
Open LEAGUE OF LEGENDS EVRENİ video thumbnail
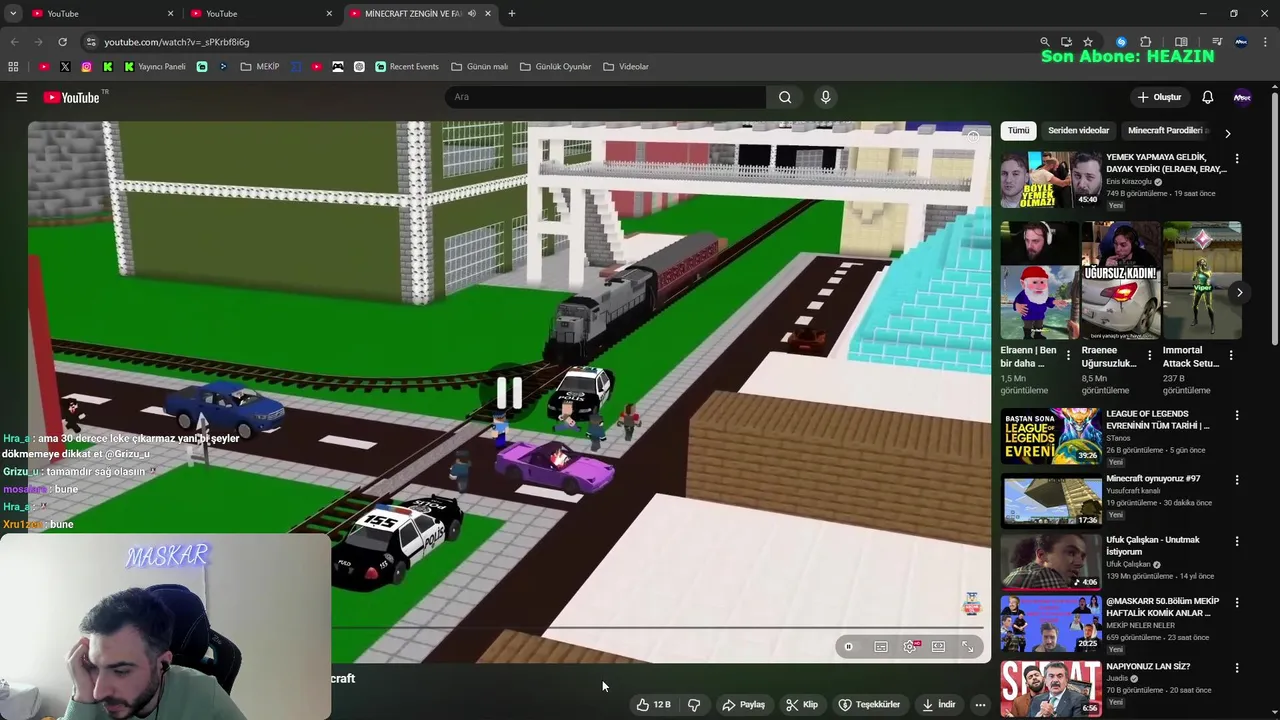tap(1051, 436)
